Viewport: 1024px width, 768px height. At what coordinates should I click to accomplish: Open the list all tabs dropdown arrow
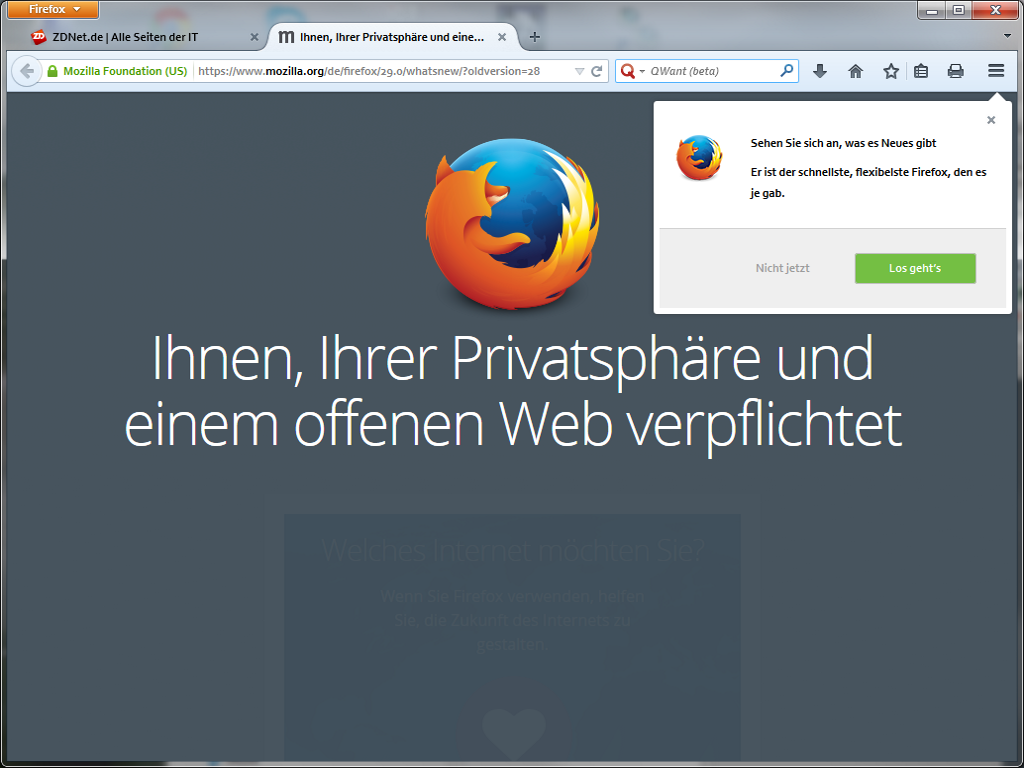coord(1007,36)
